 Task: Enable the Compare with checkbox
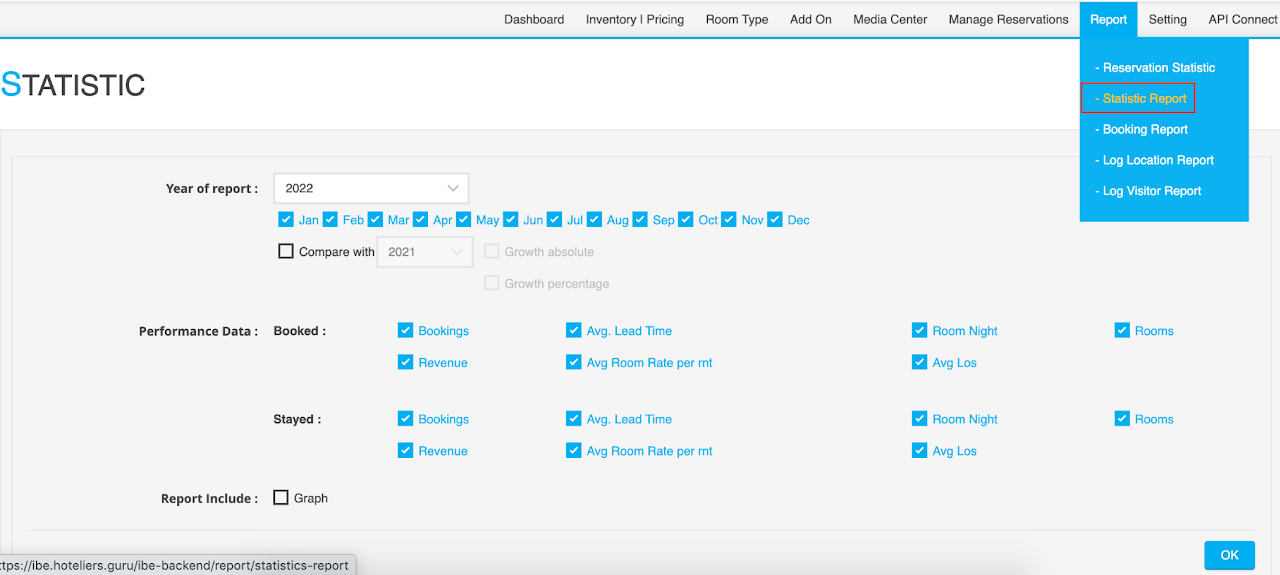click(x=286, y=252)
